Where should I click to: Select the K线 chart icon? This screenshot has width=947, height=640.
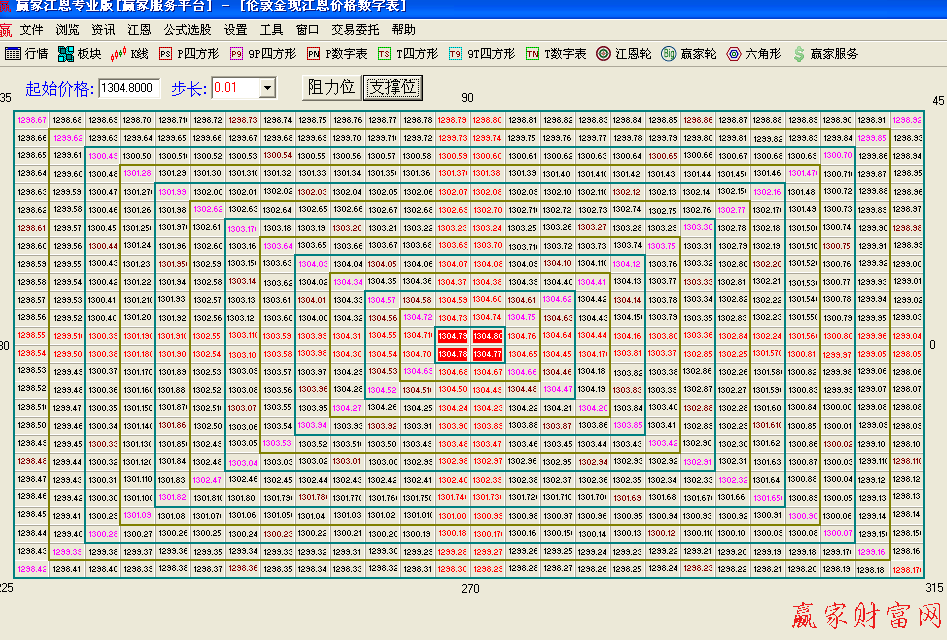click(x=129, y=53)
